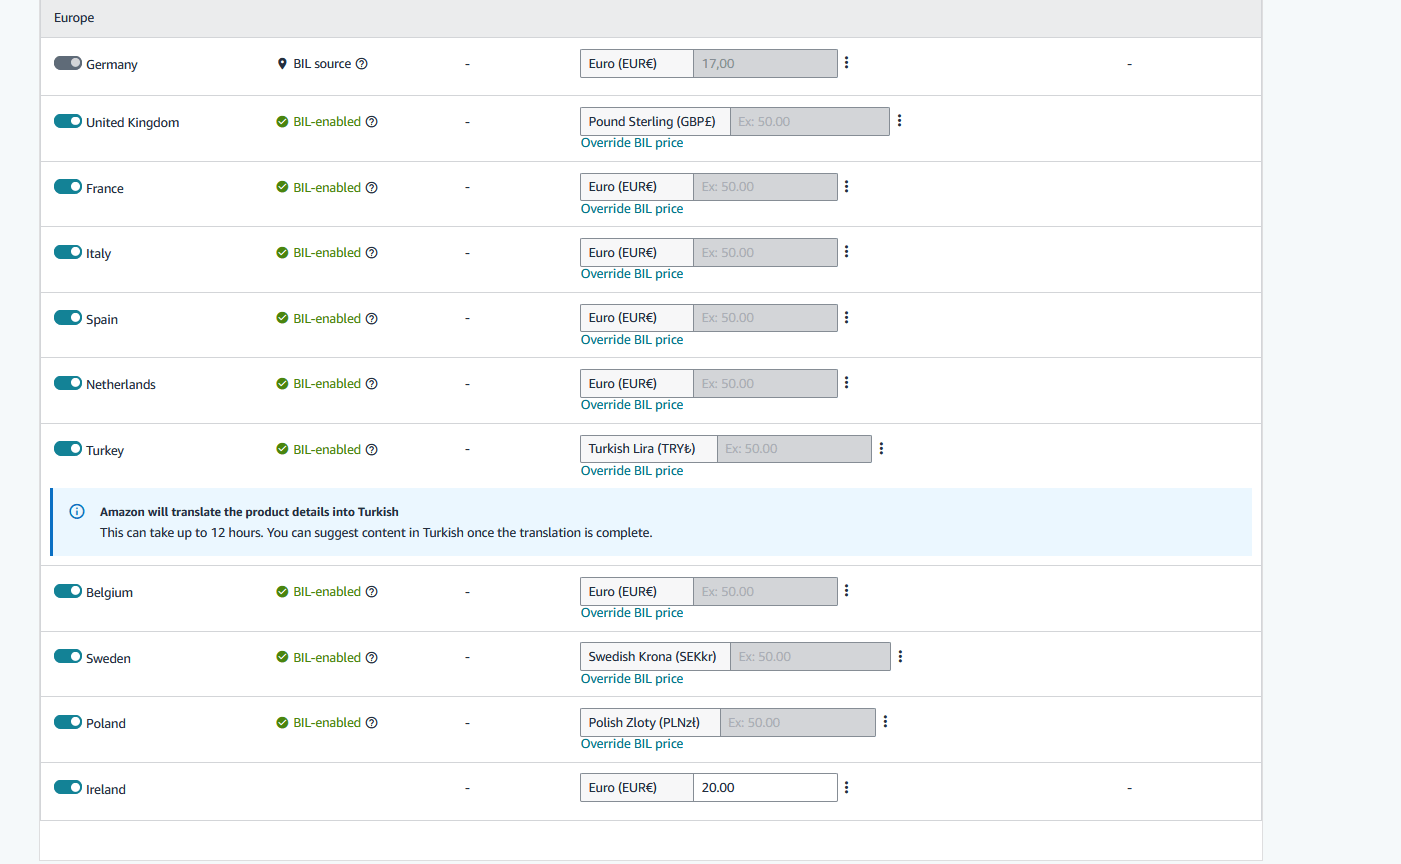Toggle the Germany marketplace switch
The image size is (1401, 864).
[68, 63]
